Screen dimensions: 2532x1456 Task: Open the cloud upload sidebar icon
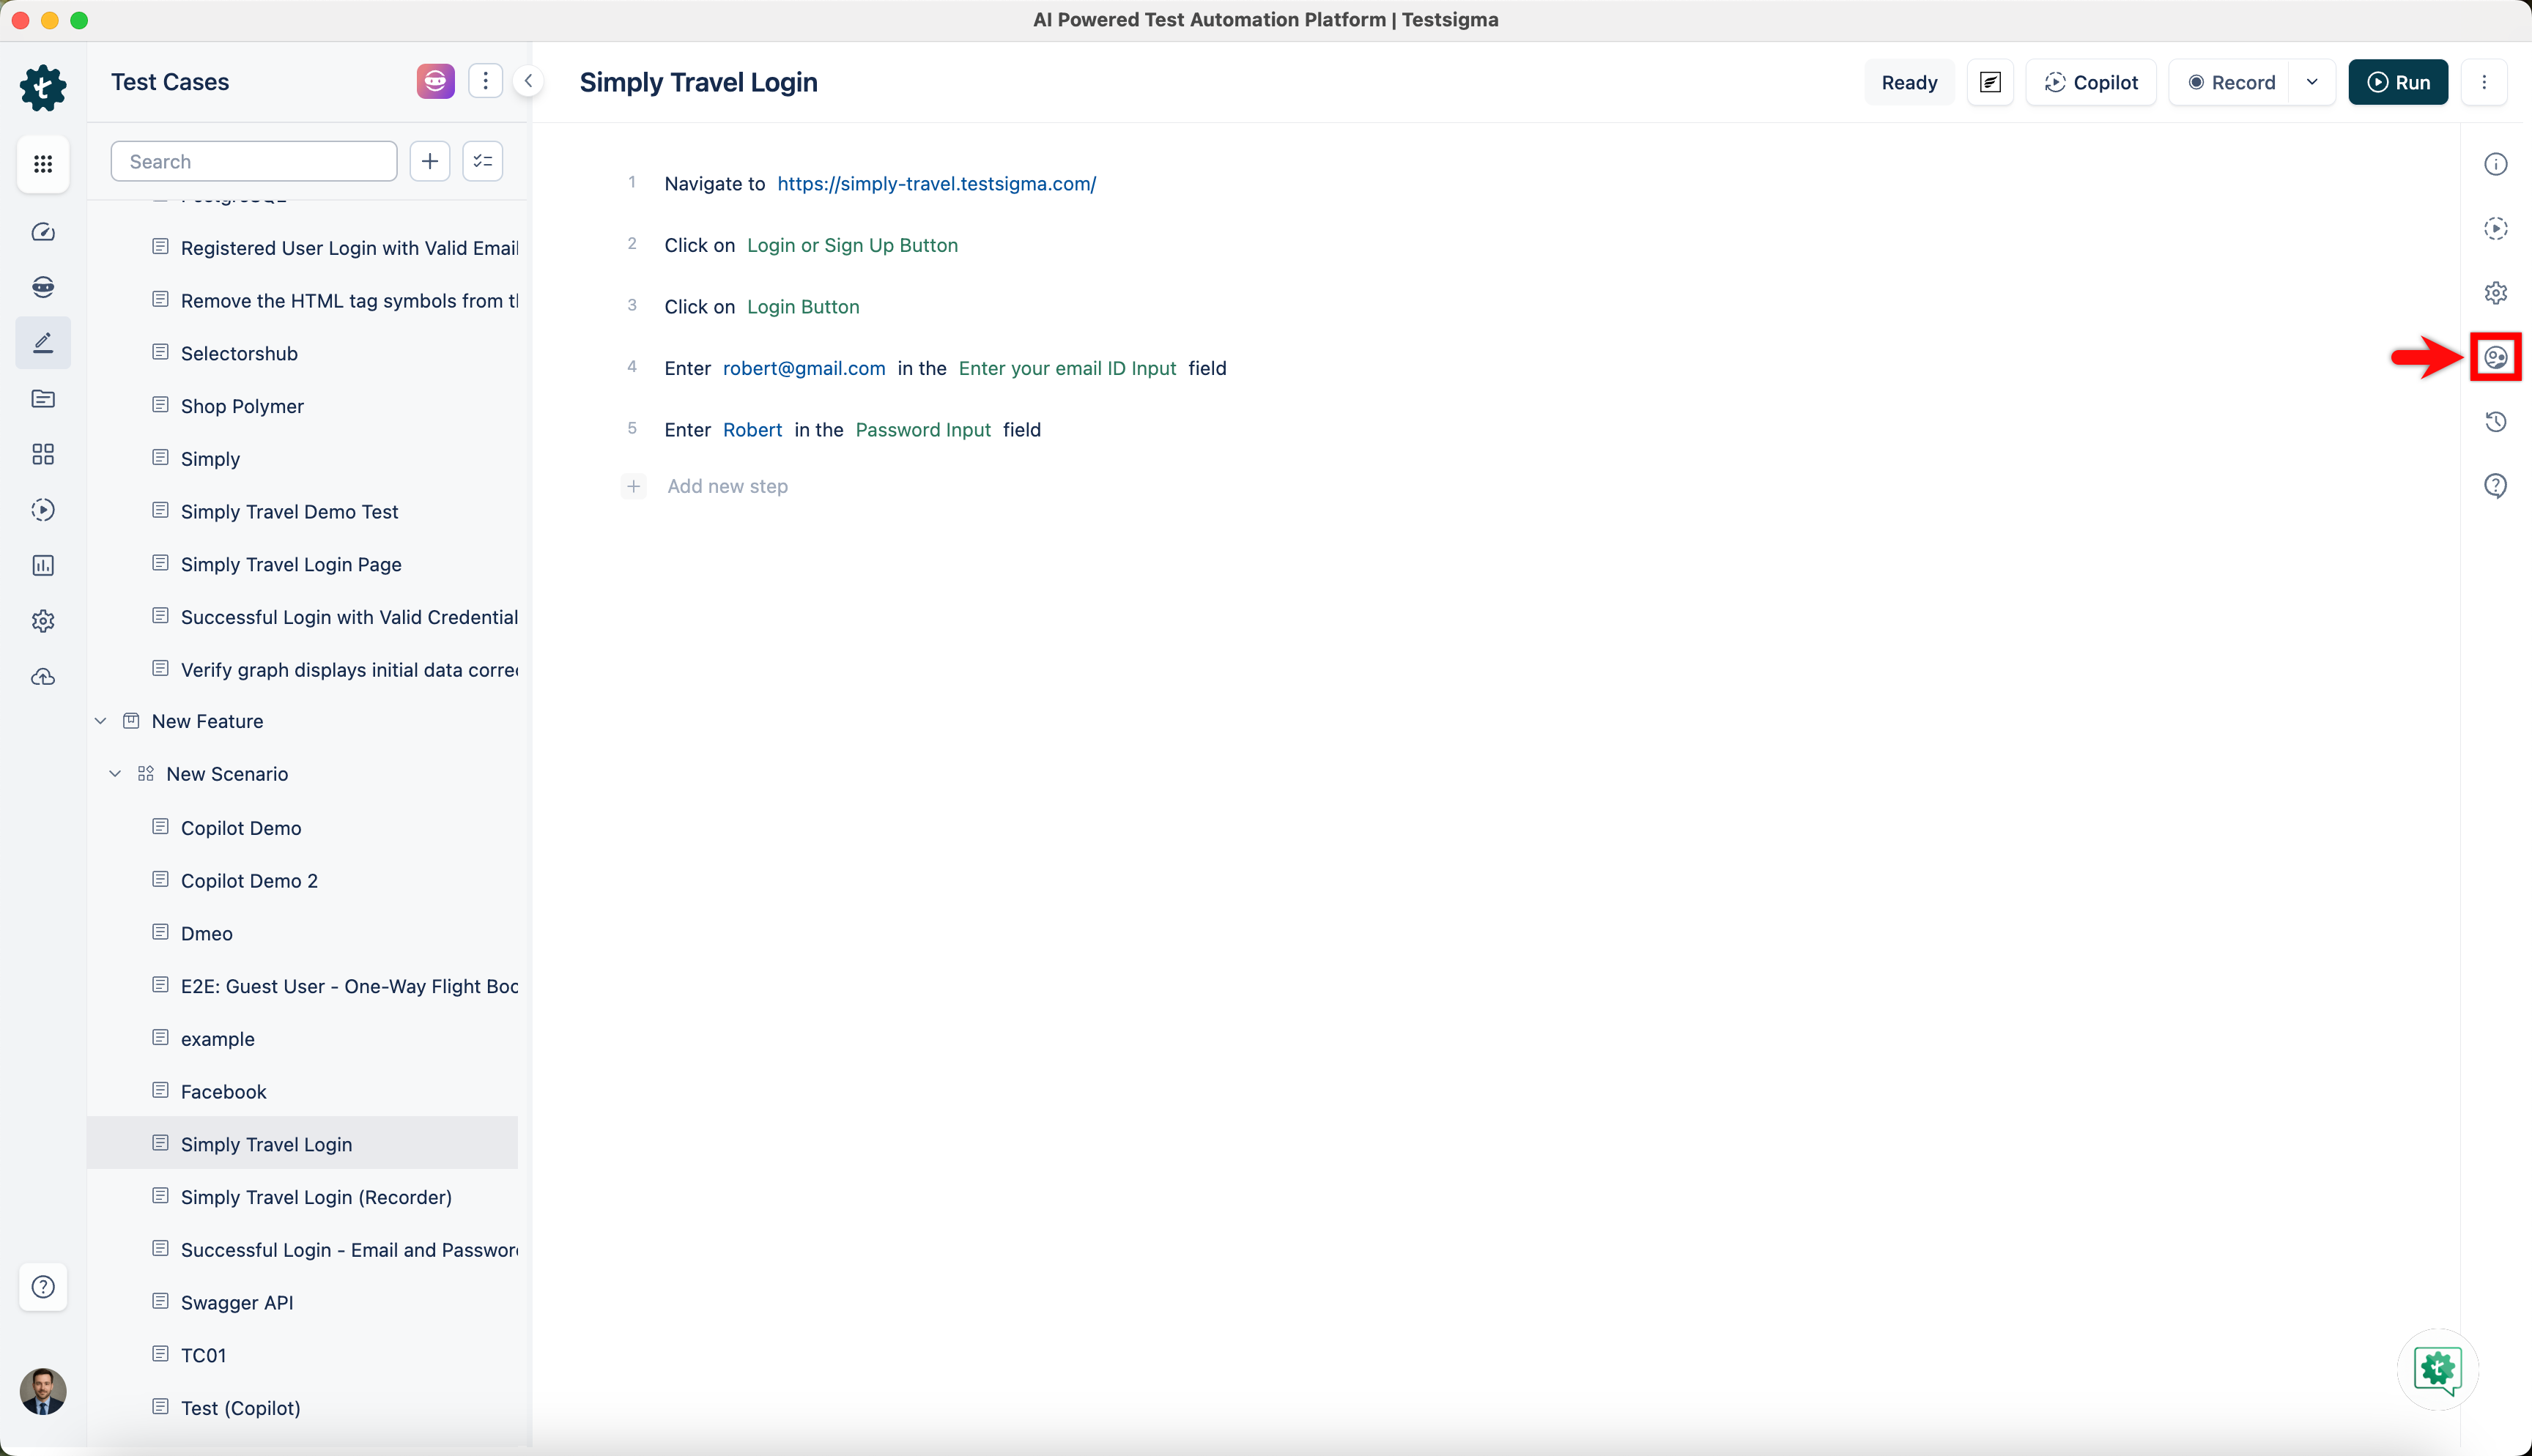[43, 677]
